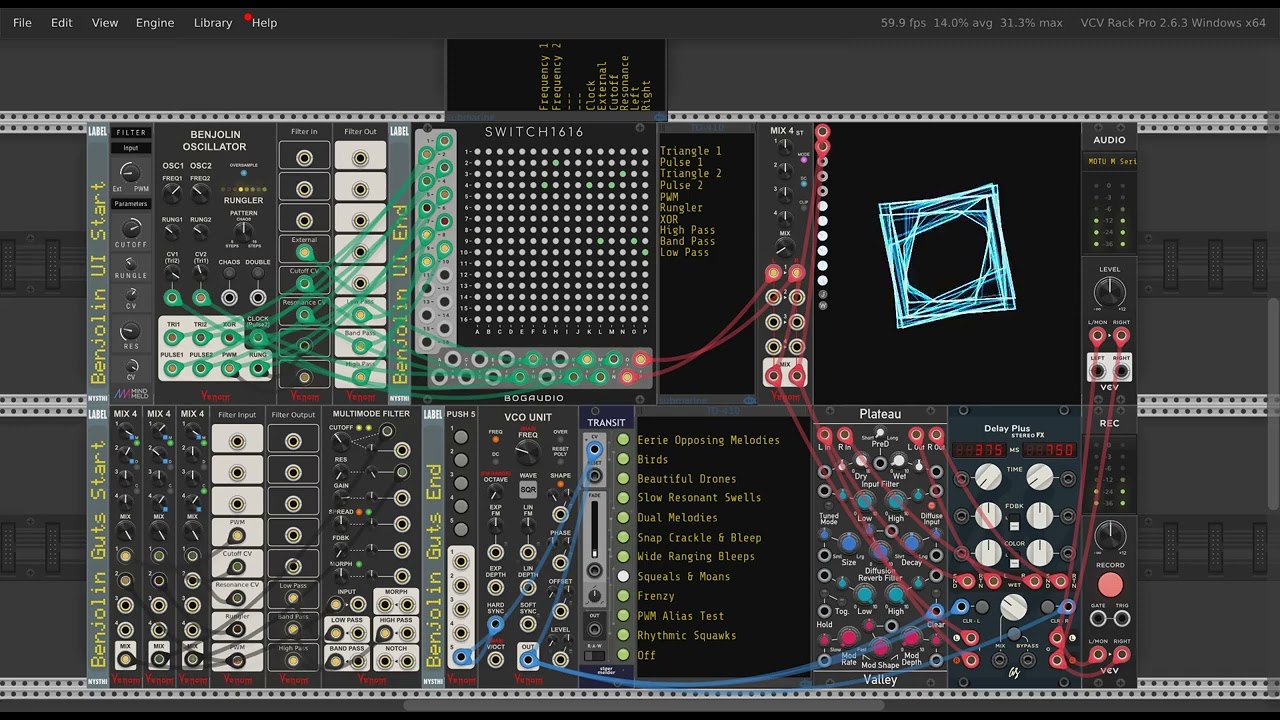Select the Dual Melodies preset button

point(623,518)
